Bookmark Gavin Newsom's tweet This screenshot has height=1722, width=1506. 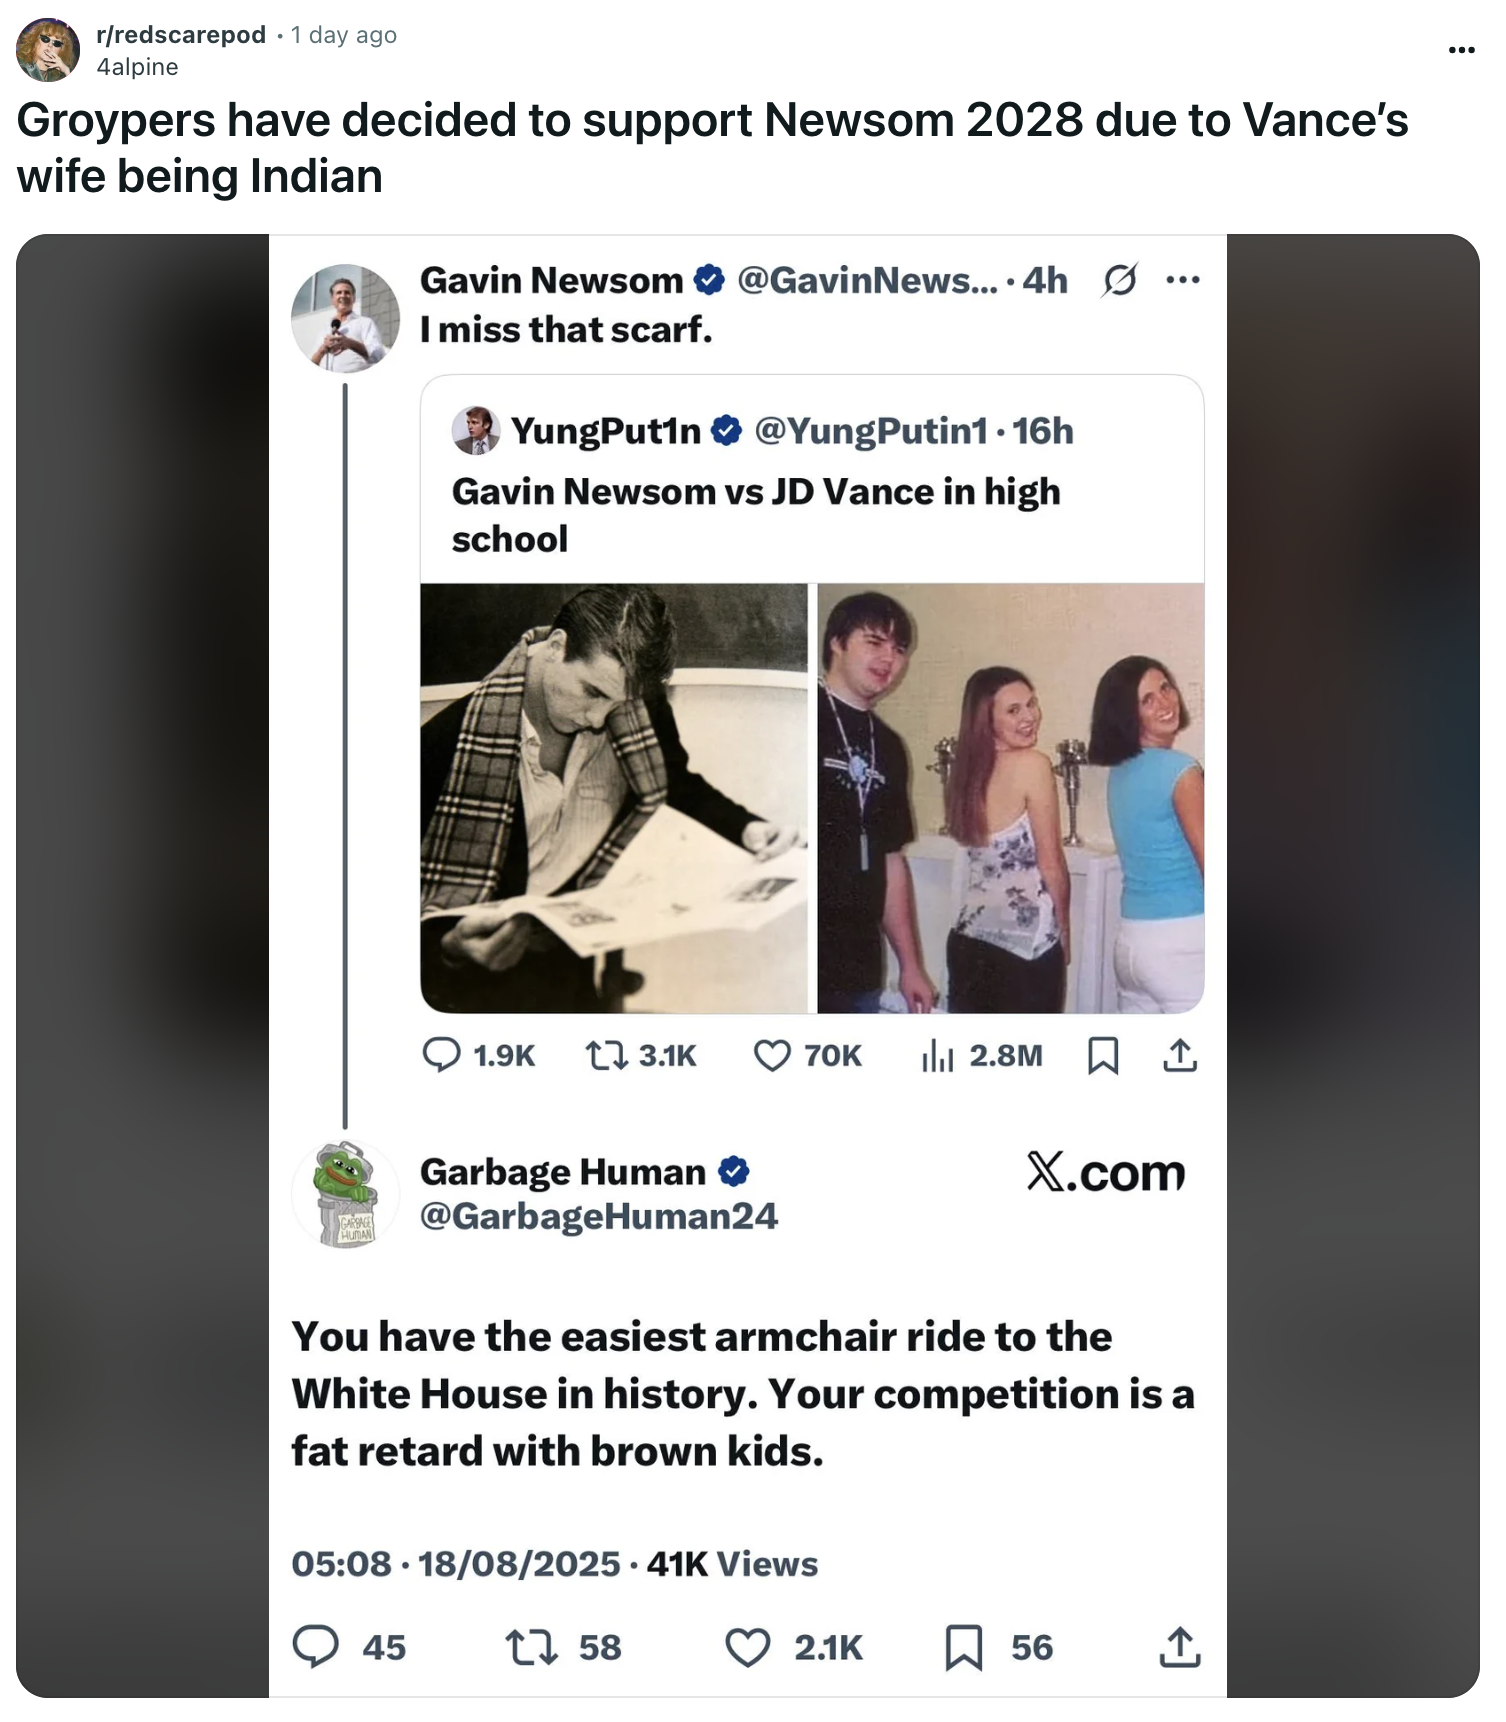(x=1103, y=1055)
